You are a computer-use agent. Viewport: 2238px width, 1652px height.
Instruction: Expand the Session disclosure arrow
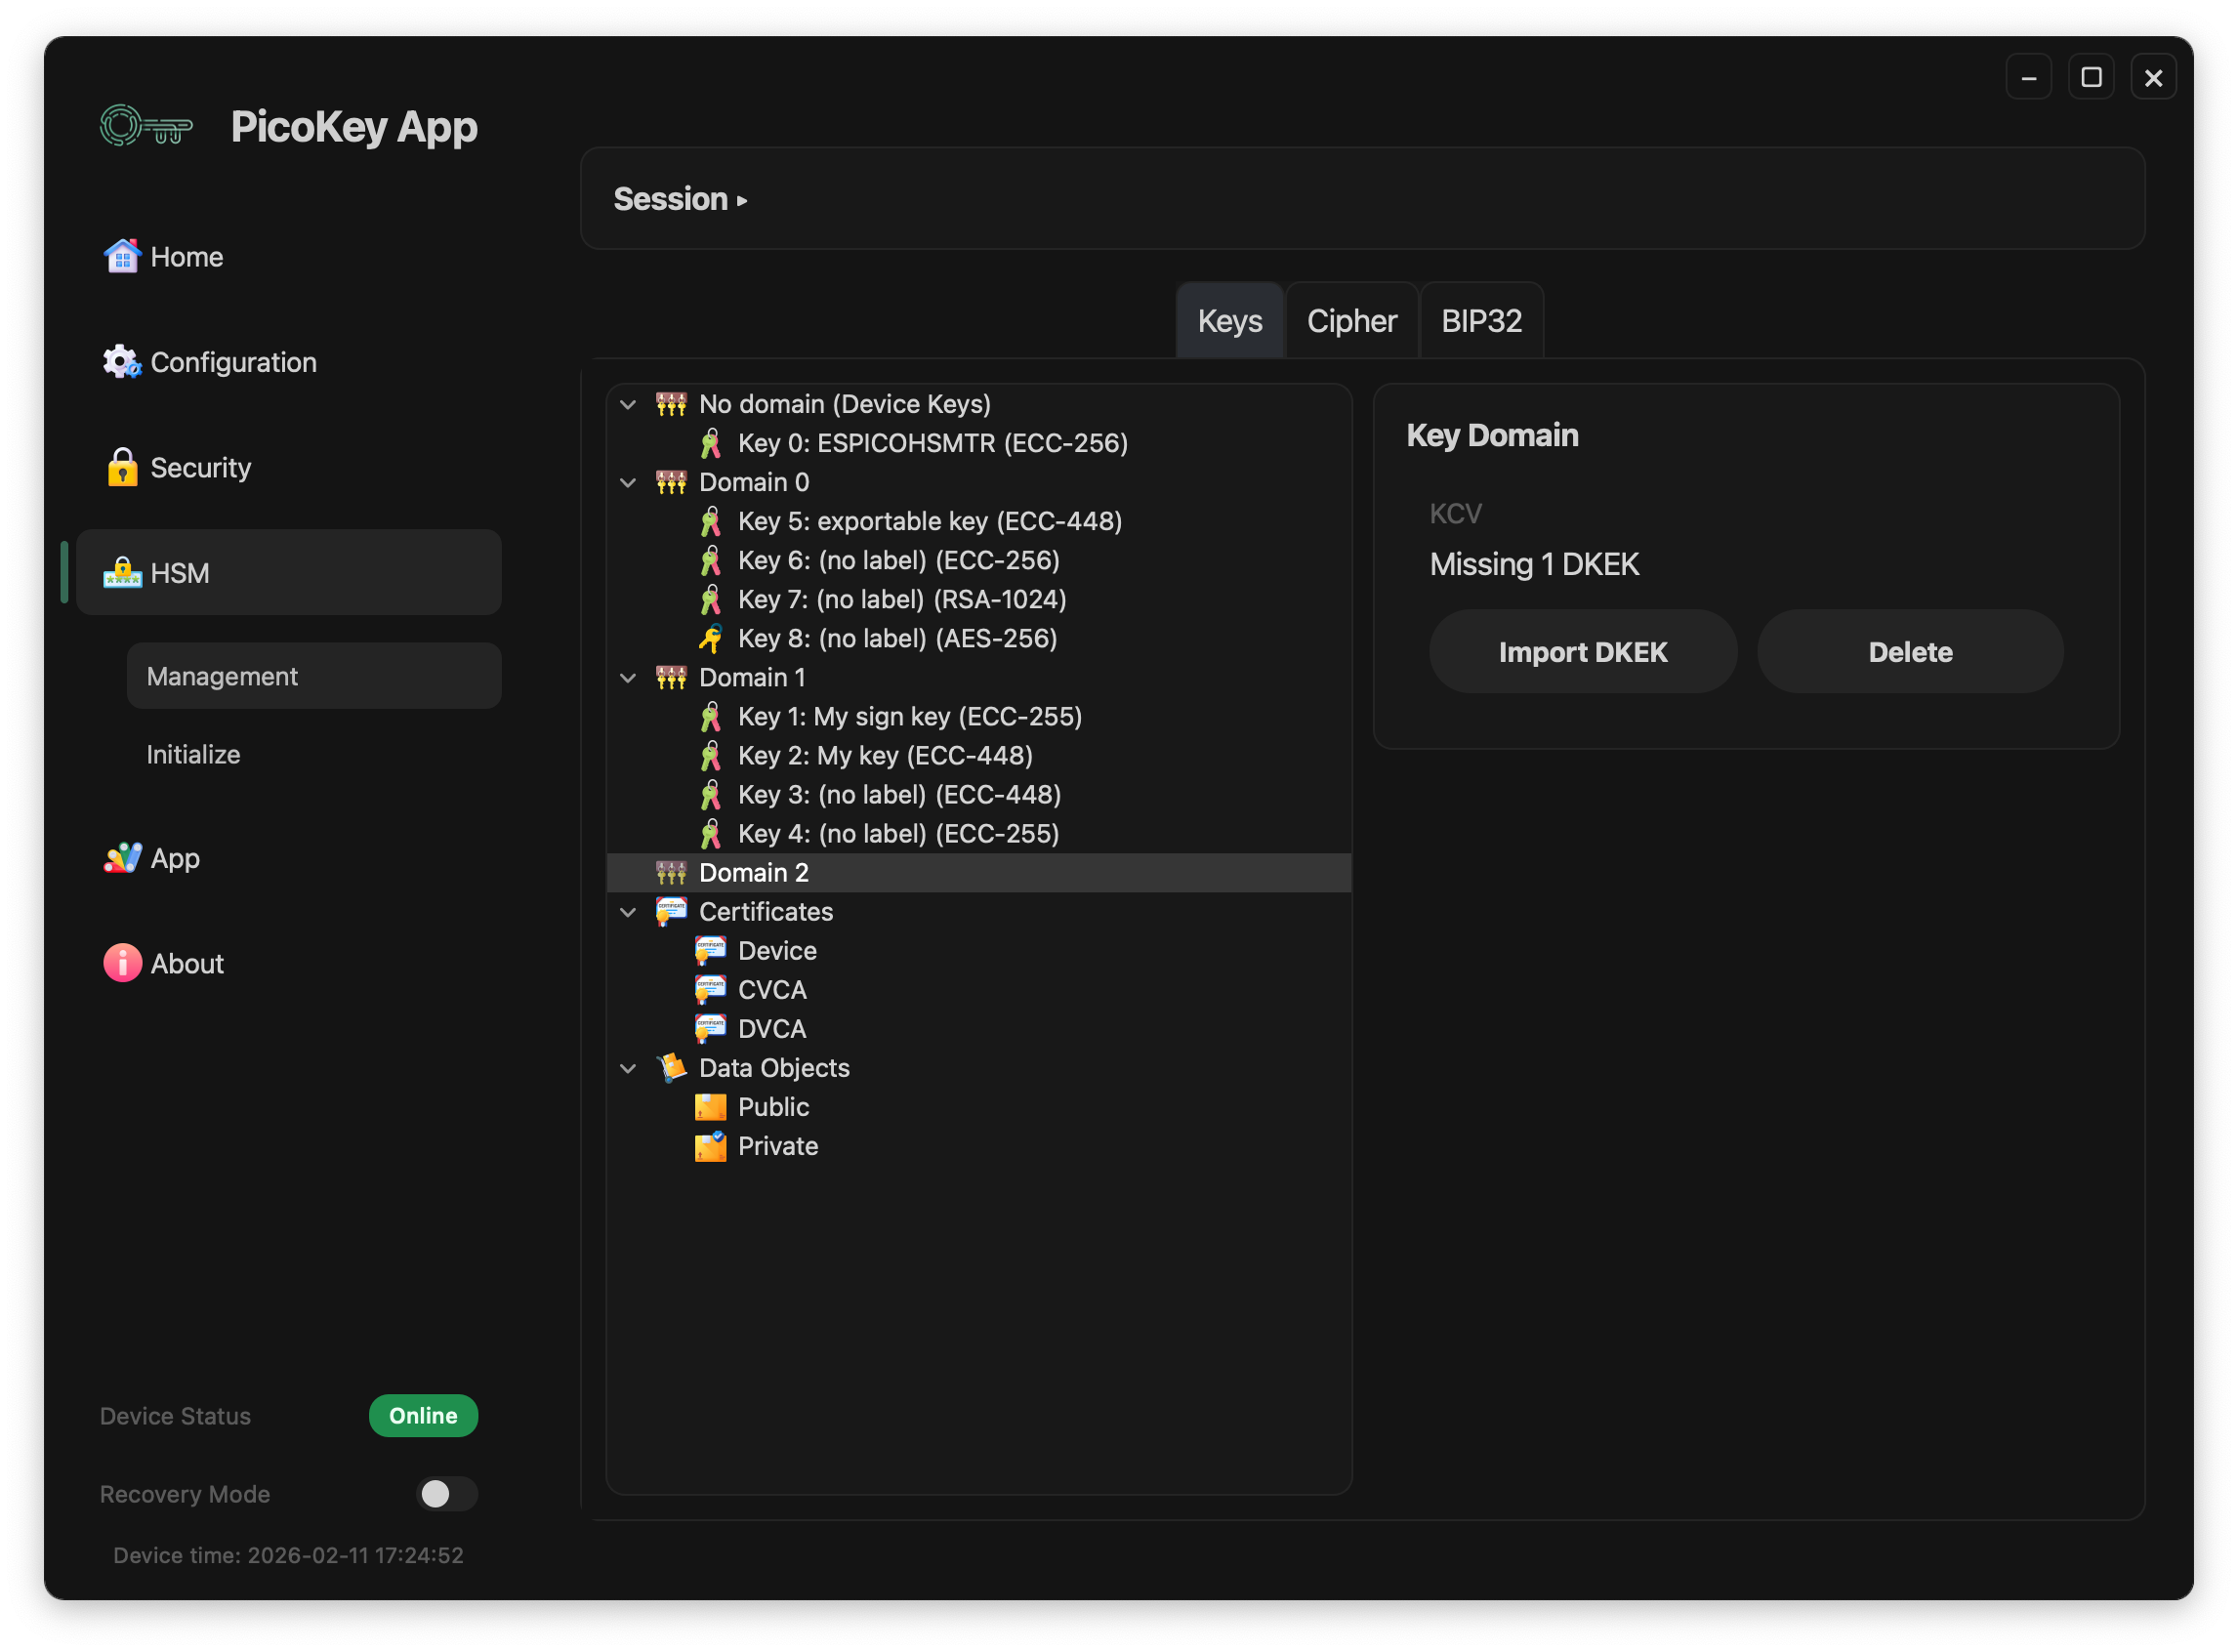742,200
